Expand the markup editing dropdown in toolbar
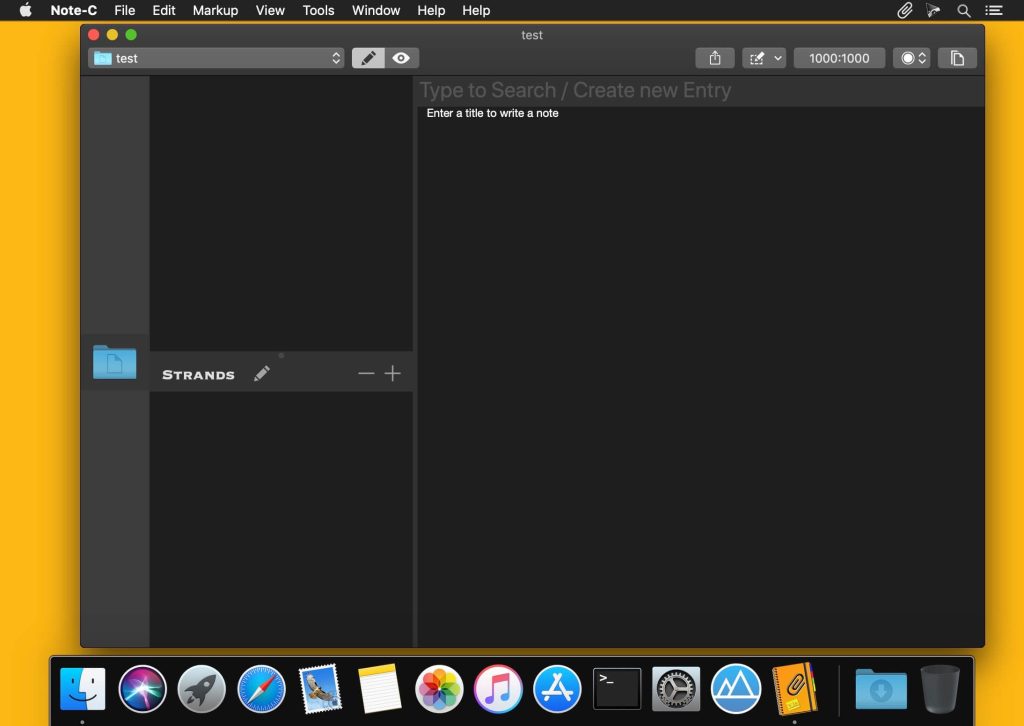 coord(764,58)
